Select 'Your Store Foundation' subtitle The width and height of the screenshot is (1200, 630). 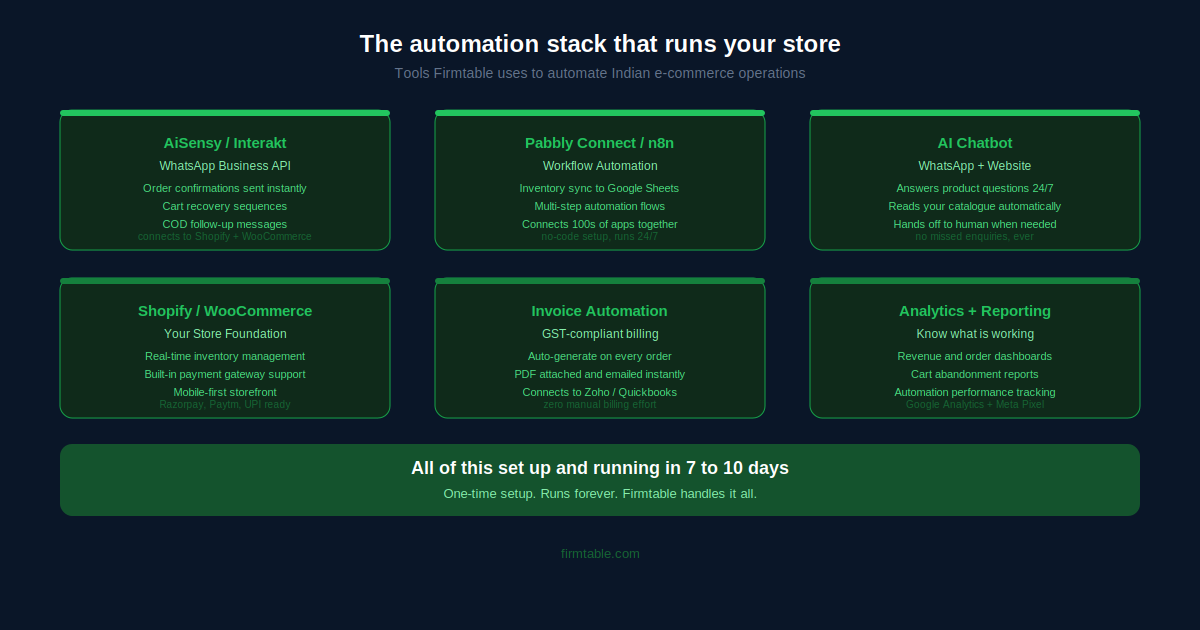(225, 334)
